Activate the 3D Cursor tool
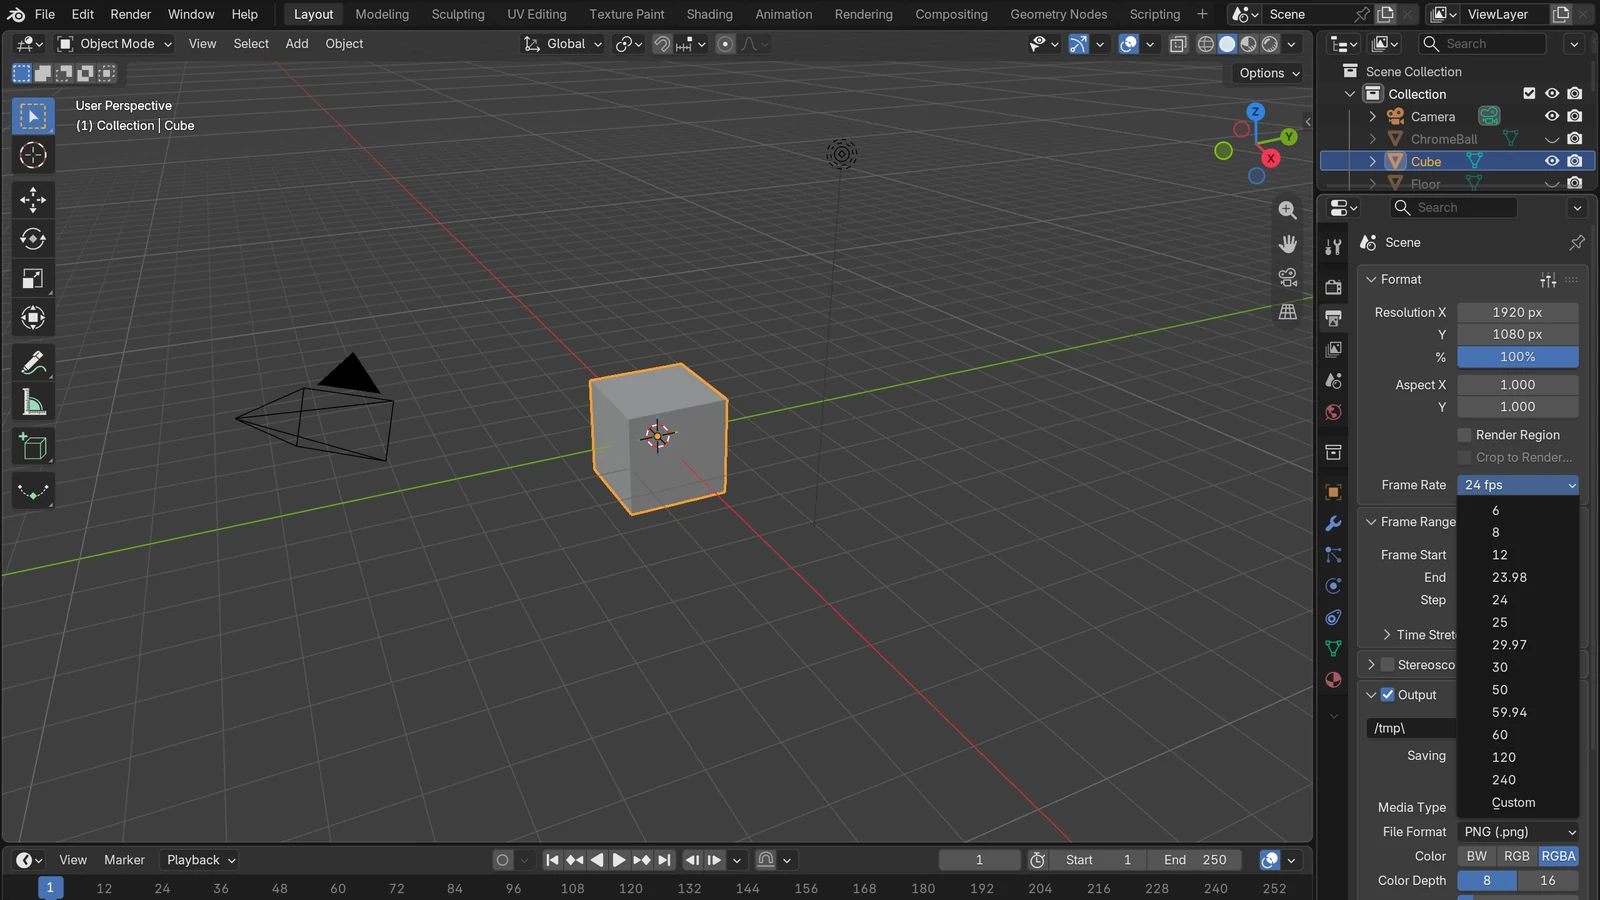Screen dimensions: 1600x900 [x=33, y=155]
